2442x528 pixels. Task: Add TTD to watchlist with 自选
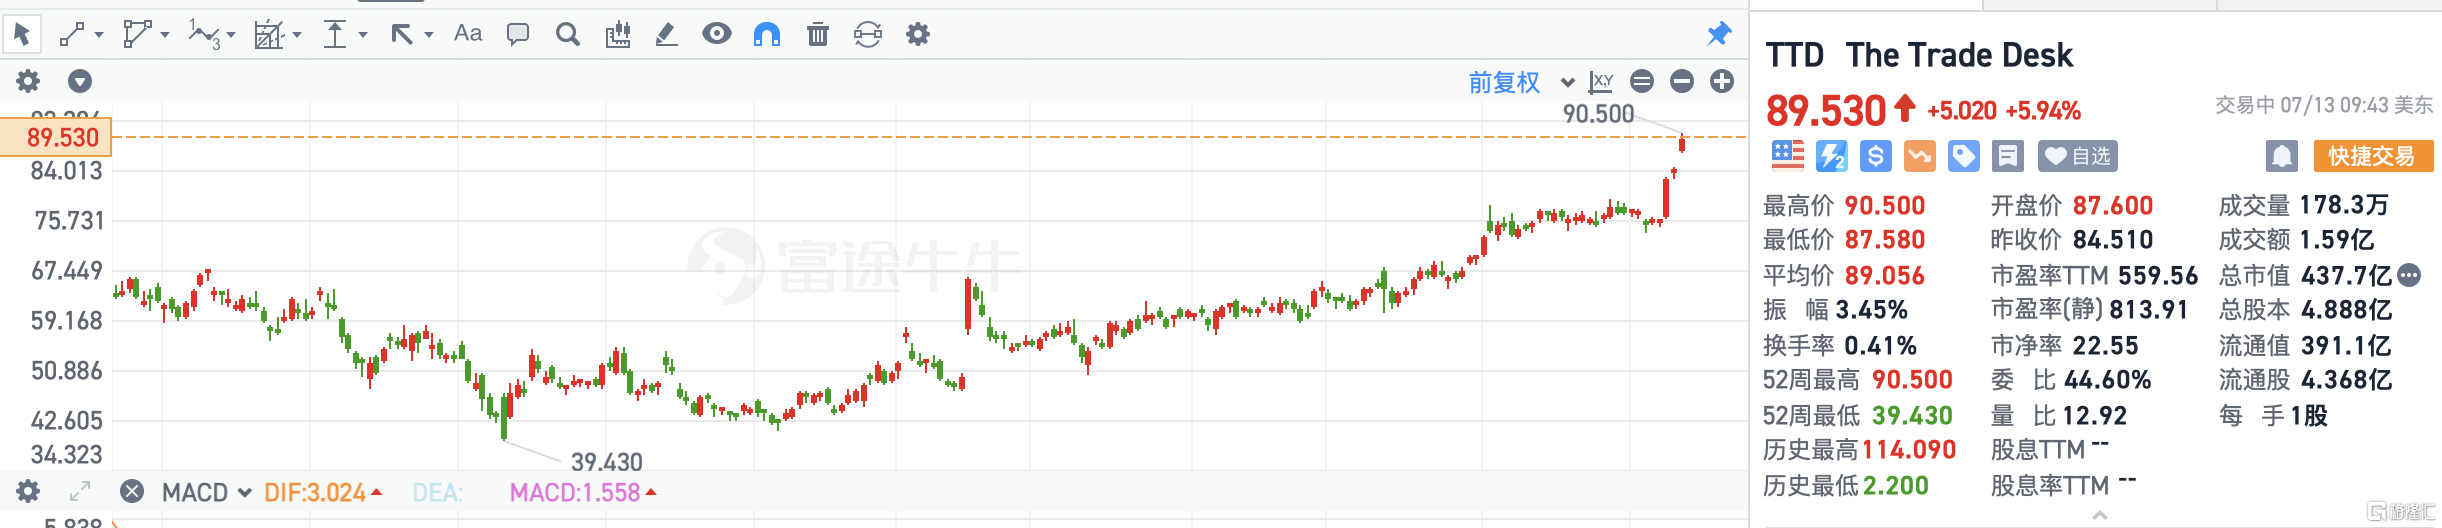2078,156
